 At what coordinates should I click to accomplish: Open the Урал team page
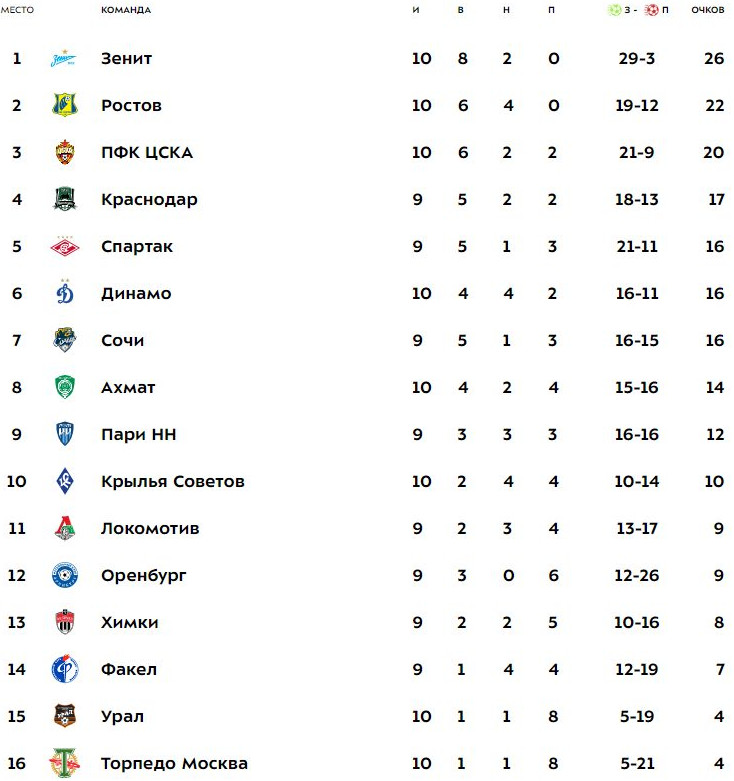pyautogui.click(x=122, y=716)
